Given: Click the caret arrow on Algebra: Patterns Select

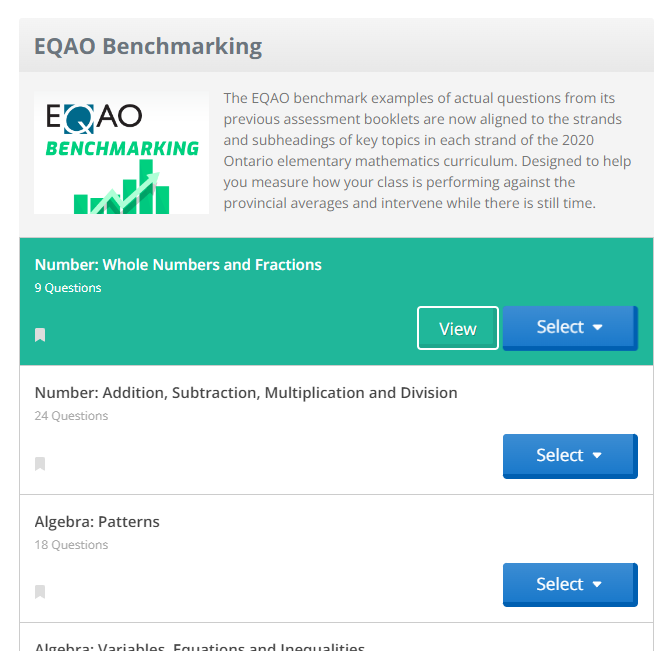Looking at the screenshot, I should click(x=597, y=584).
